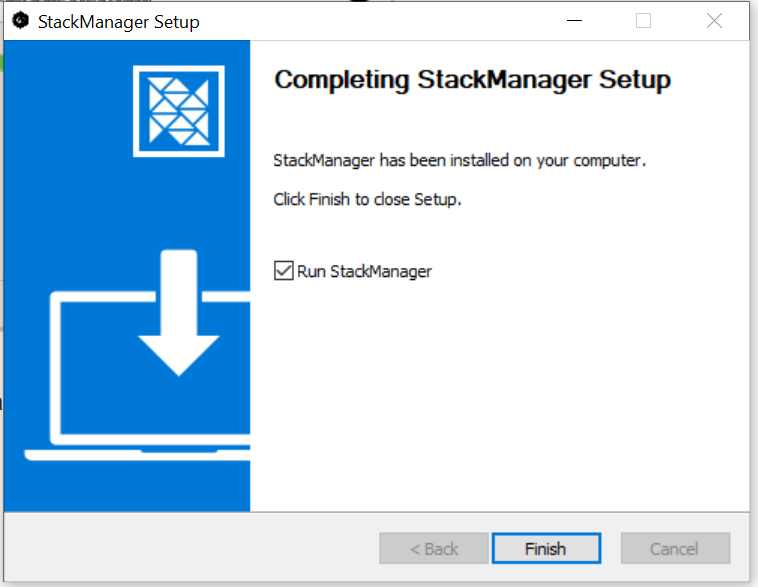
Task: Click the "Click Finish to close Setup" text
Action: [367, 199]
